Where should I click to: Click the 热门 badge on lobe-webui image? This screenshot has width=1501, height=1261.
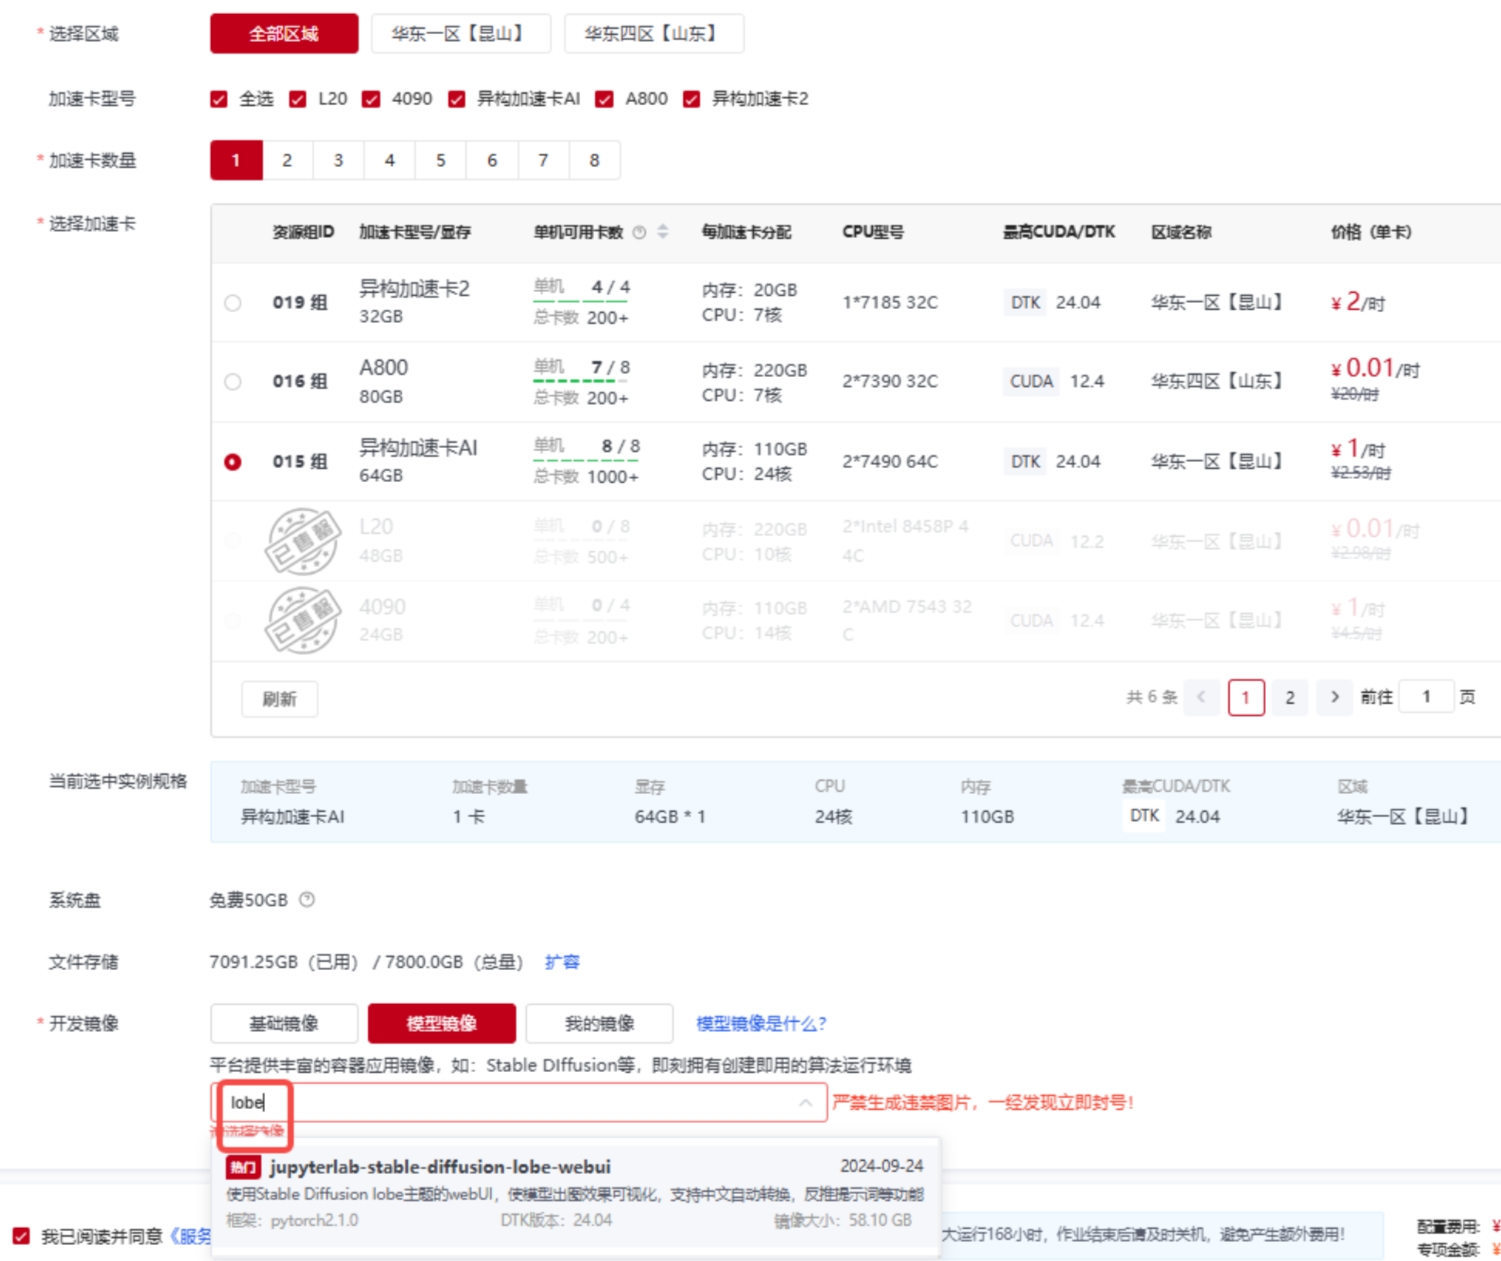click(x=243, y=1167)
